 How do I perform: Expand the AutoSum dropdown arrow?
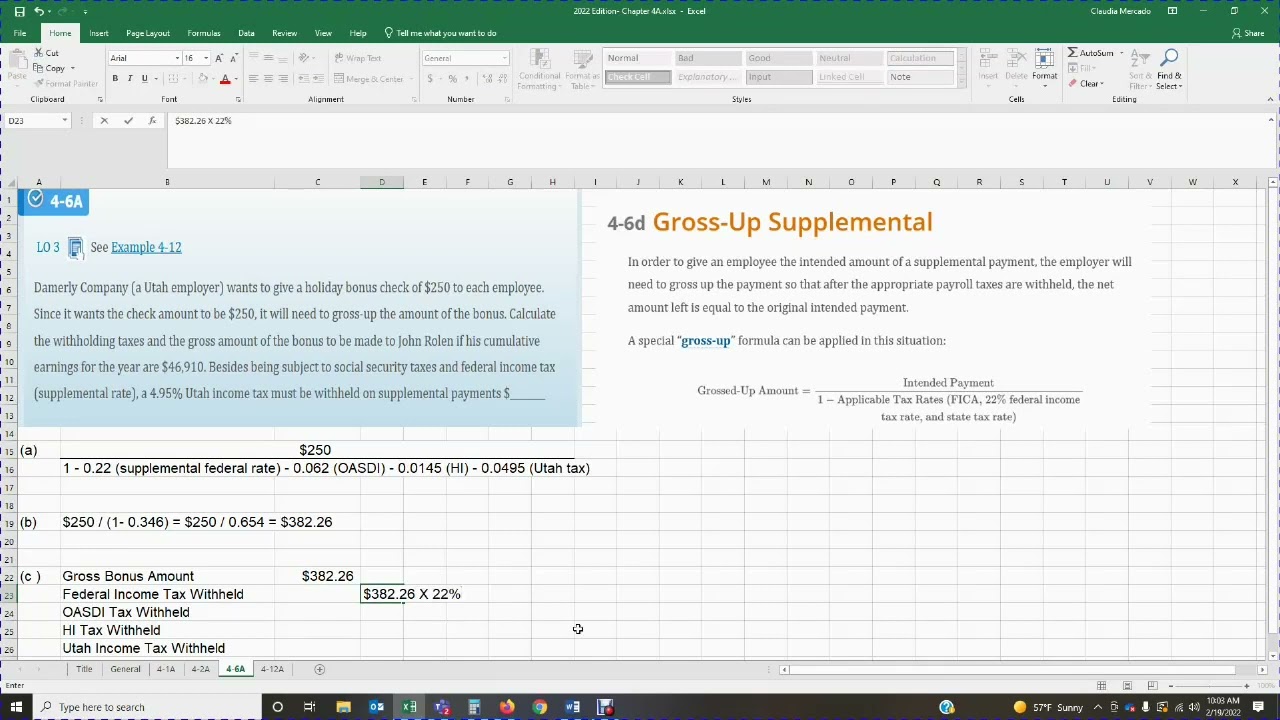tap(1121, 53)
